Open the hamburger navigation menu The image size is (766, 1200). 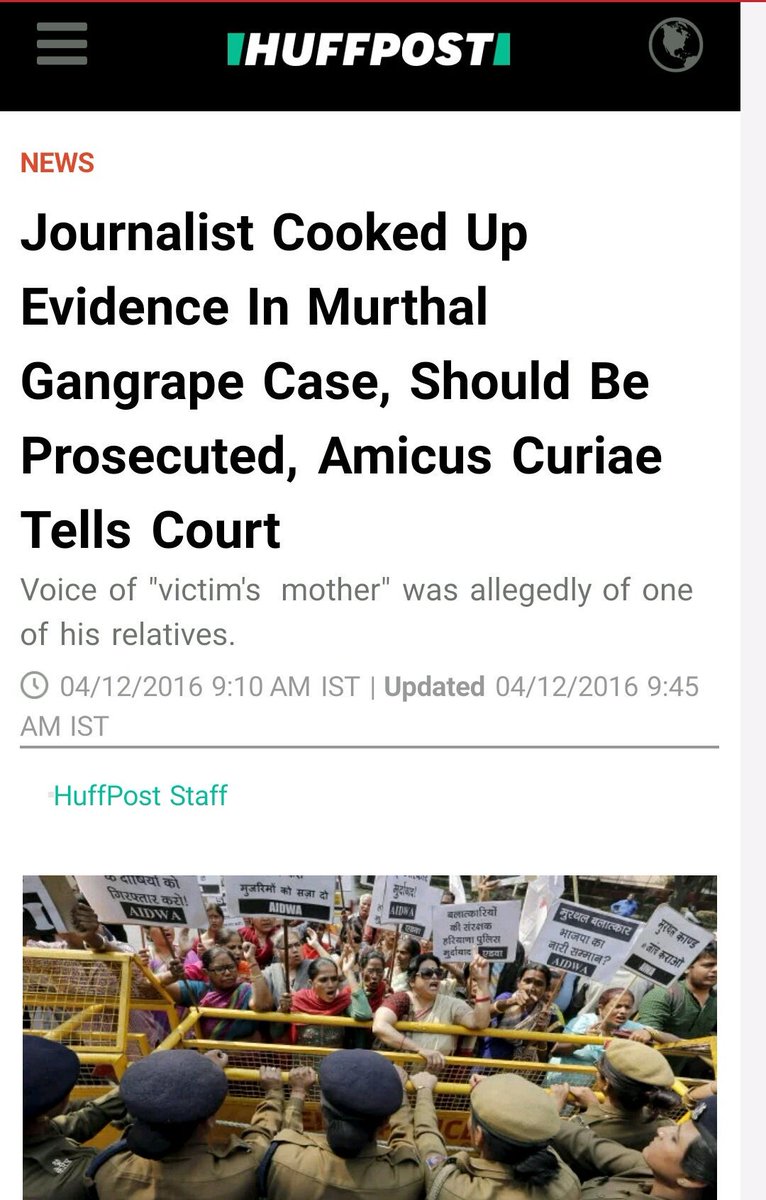pos(62,45)
